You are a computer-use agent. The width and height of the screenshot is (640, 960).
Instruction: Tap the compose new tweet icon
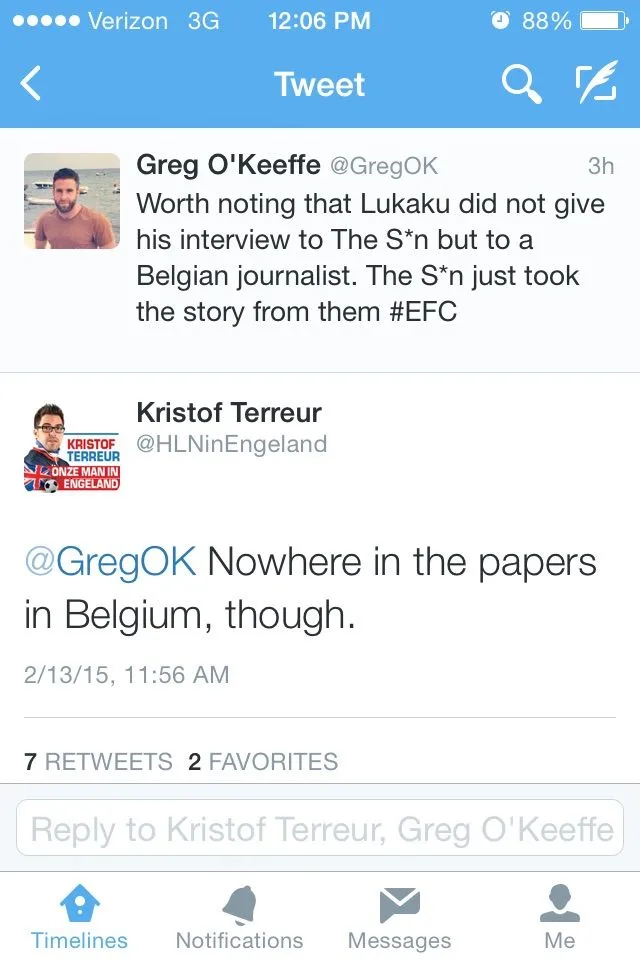click(596, 84)
